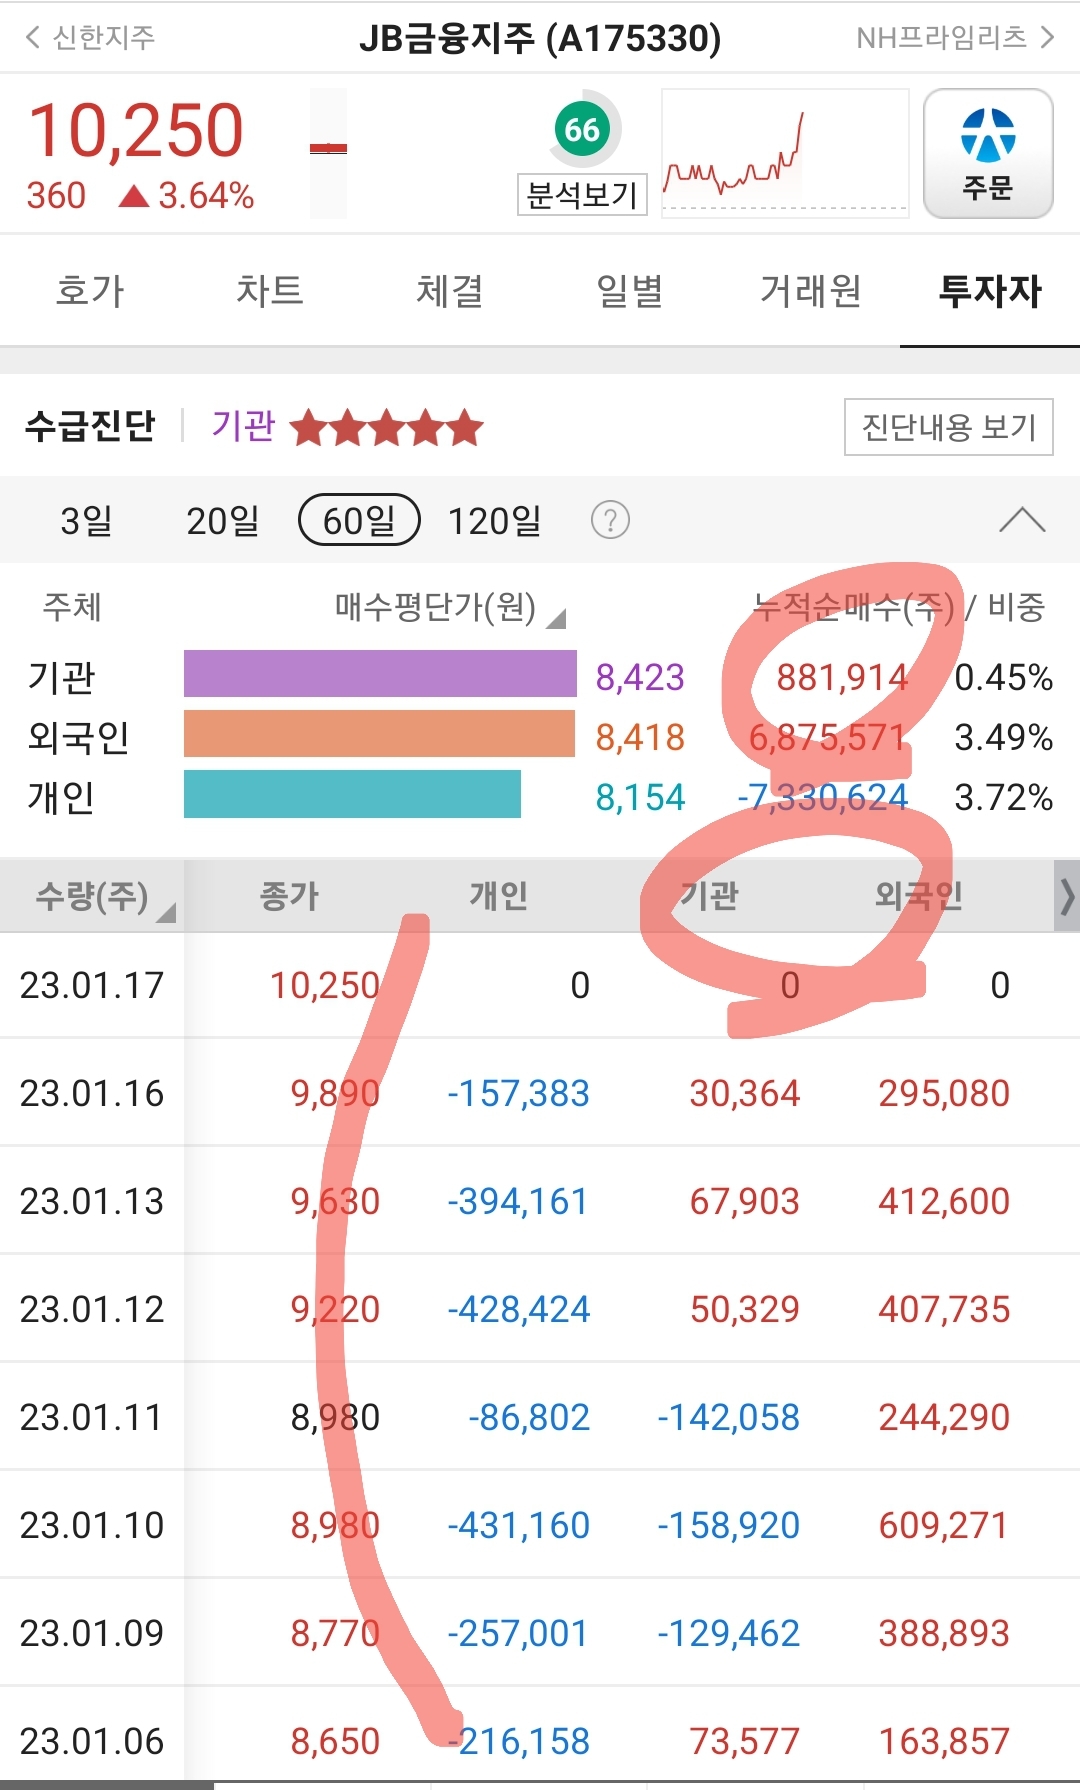
Task: Select the 23.01.12 date row
Action: (x=540, y=1309)
